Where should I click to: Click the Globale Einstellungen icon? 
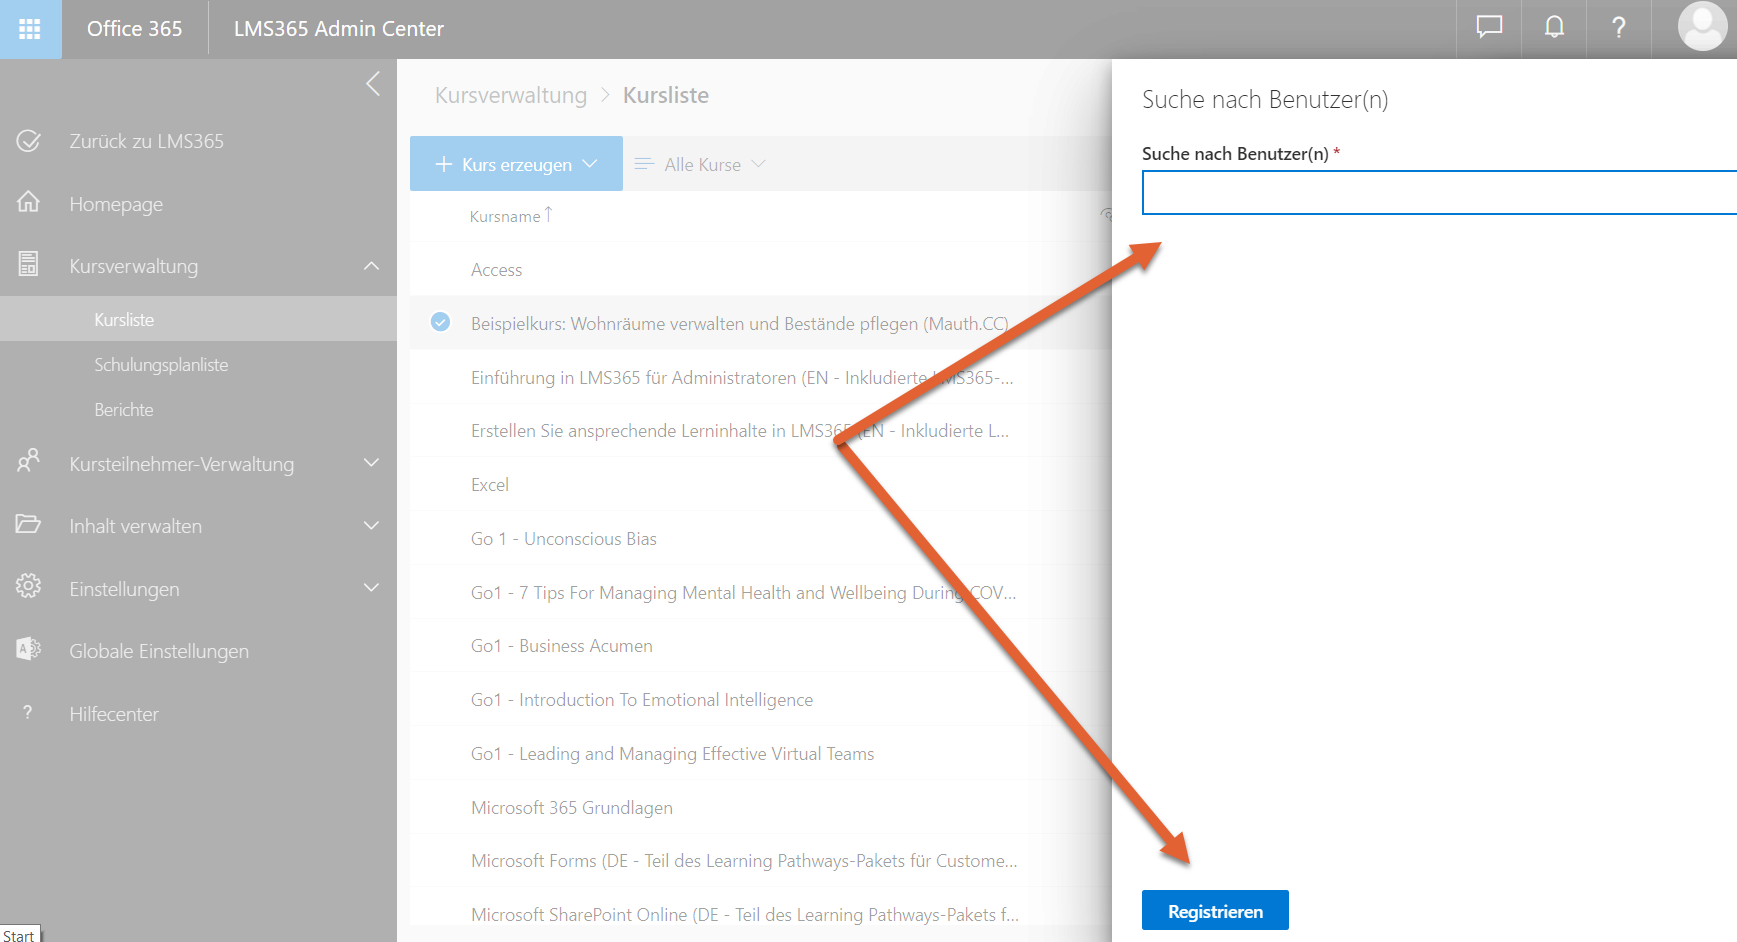[x=28, y=650]
